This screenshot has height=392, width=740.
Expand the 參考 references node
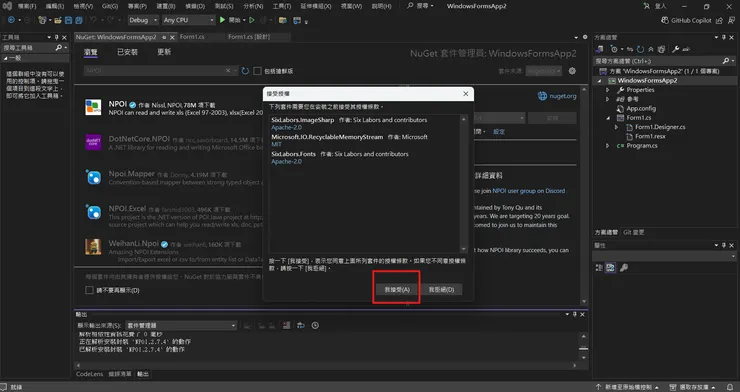pos(608,100)
